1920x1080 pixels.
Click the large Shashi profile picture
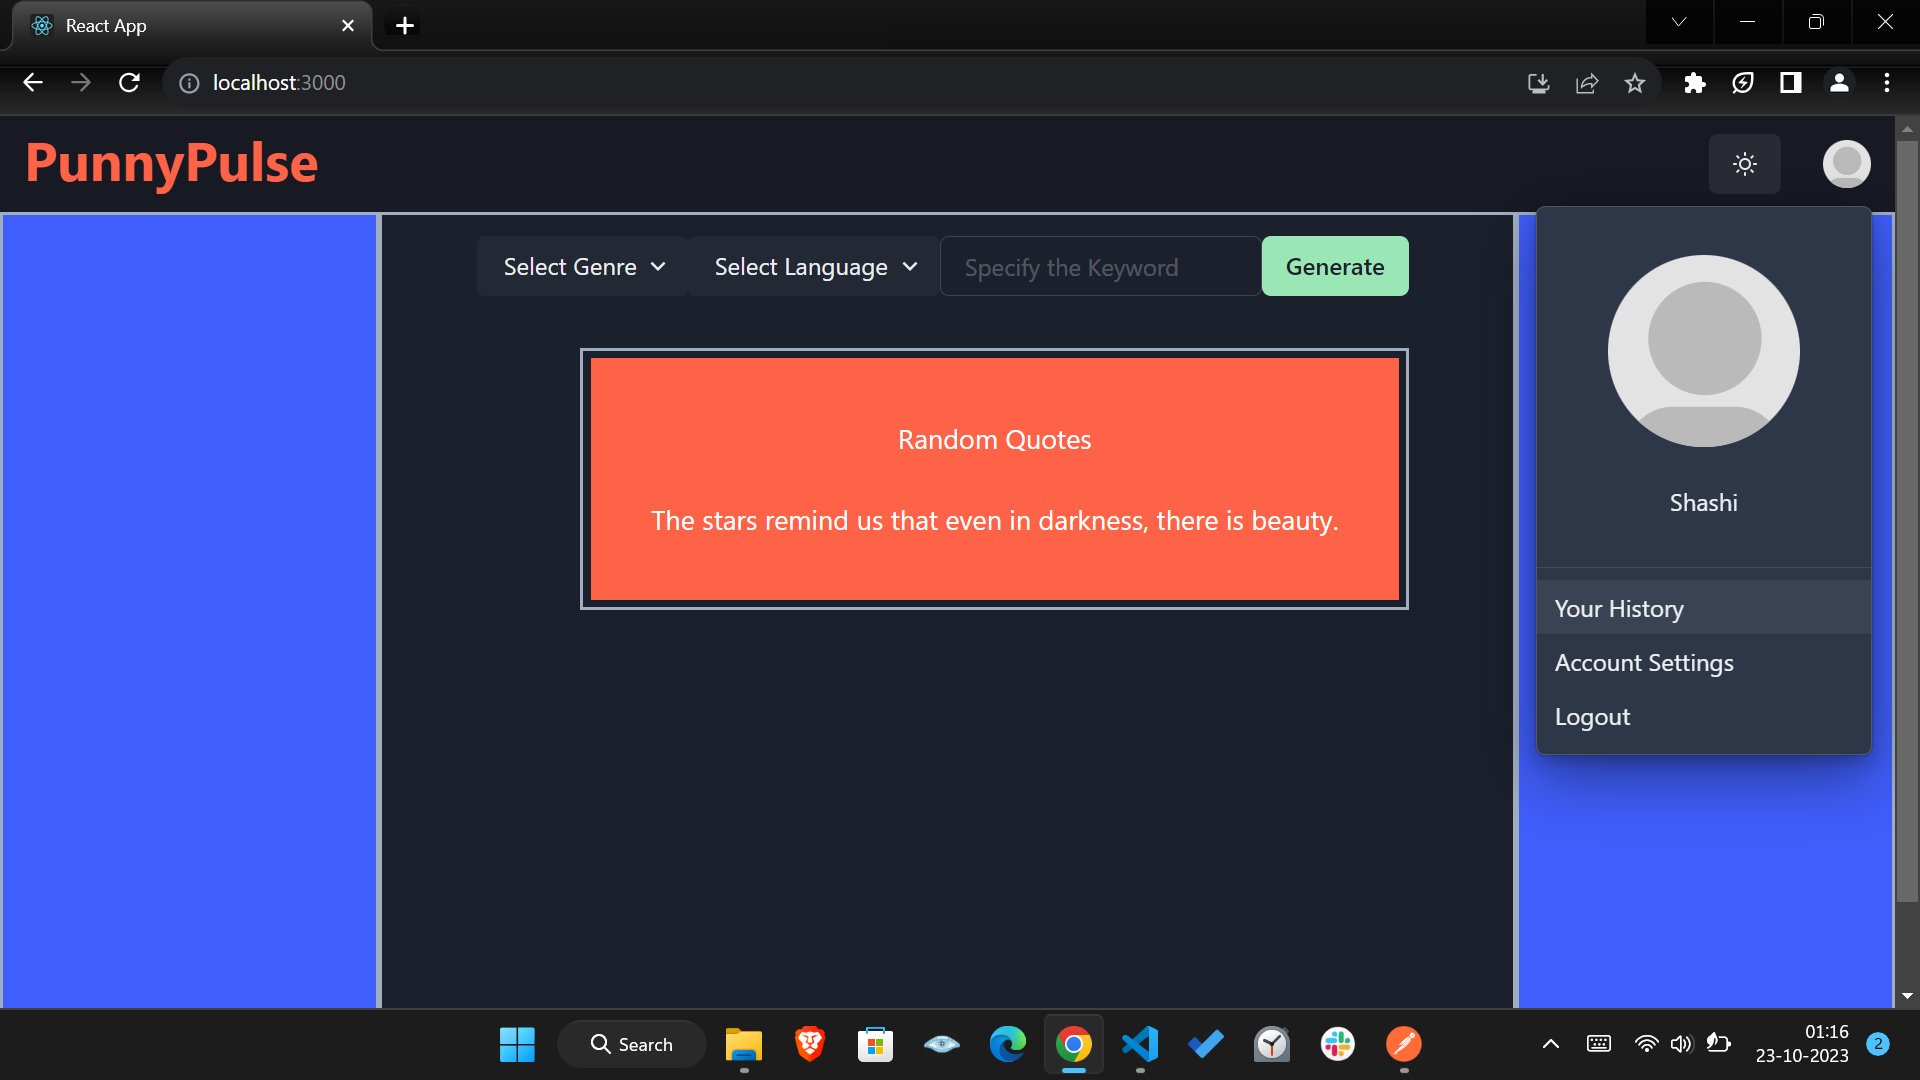[x=1703, y=351]
